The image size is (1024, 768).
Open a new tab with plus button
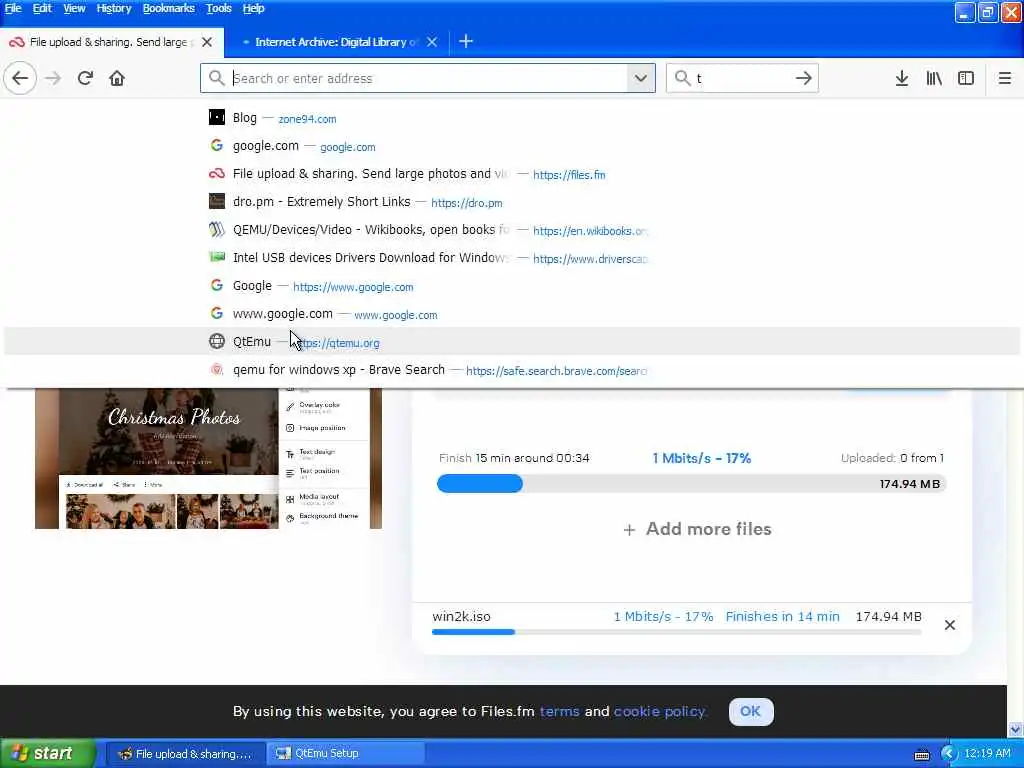click(x=466, y=42)
